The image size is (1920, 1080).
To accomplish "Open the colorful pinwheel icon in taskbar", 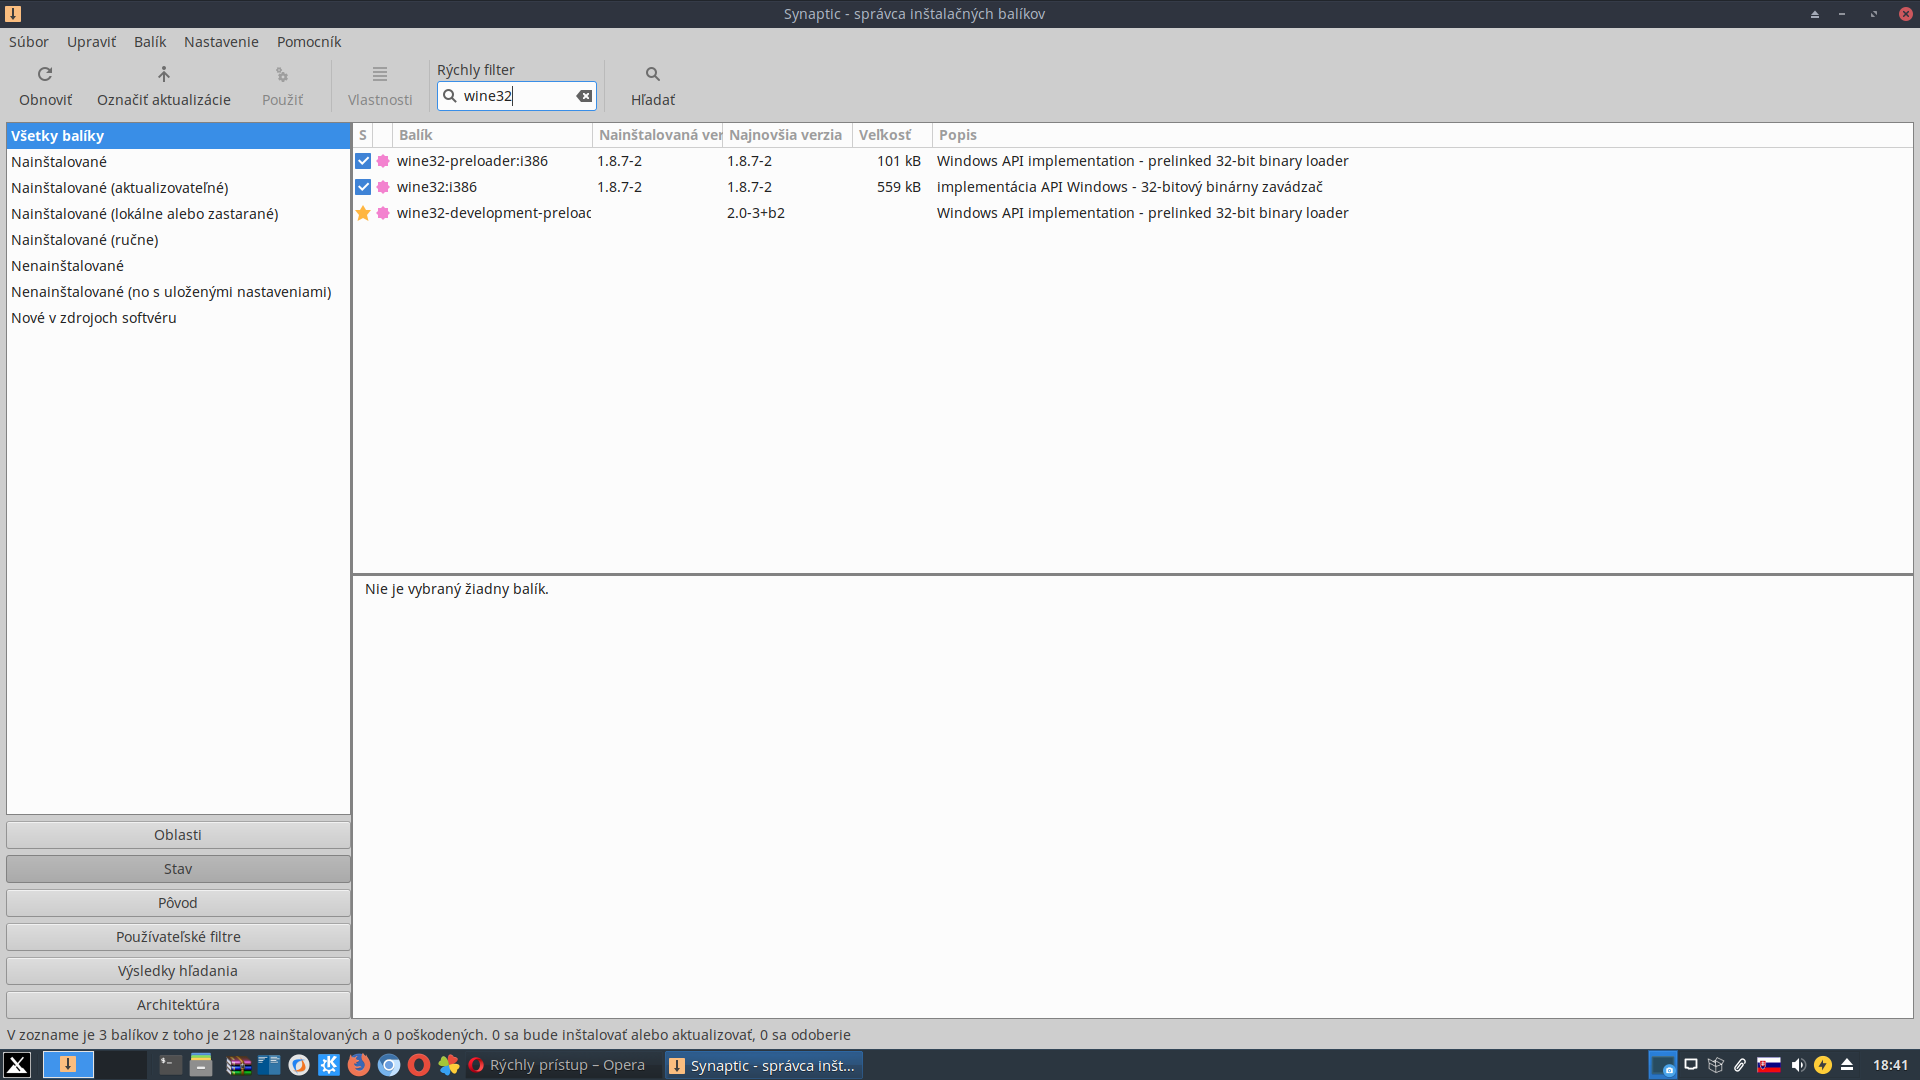I will click(x=449, y=1065).
